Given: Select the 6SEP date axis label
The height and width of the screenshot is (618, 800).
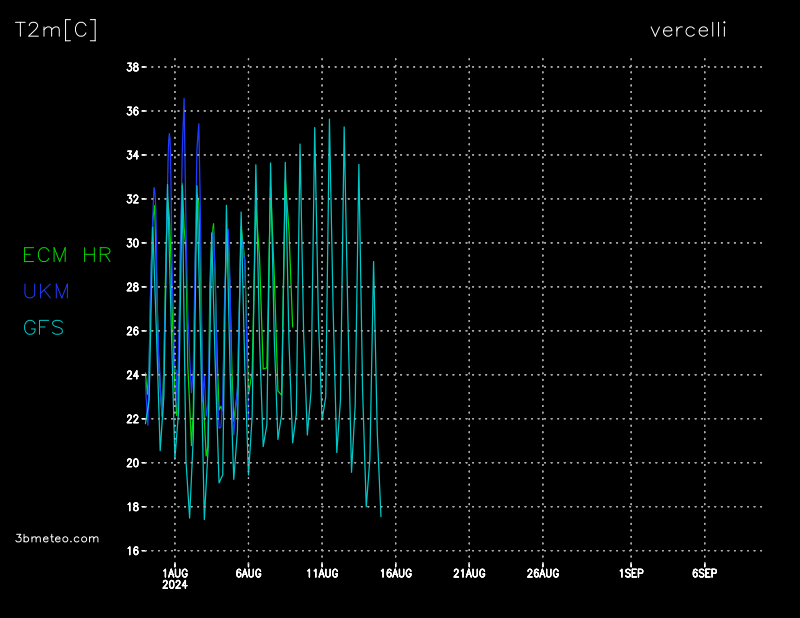Looking at the screenshot, I should pyautogui.click(x=704, y=573).
